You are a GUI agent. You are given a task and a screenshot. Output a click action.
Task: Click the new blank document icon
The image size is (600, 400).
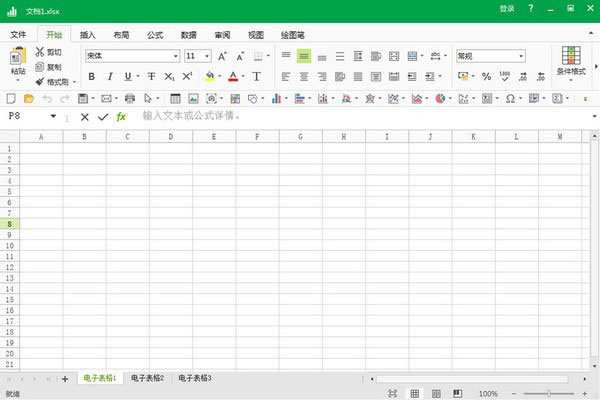[x=11, y=99]
